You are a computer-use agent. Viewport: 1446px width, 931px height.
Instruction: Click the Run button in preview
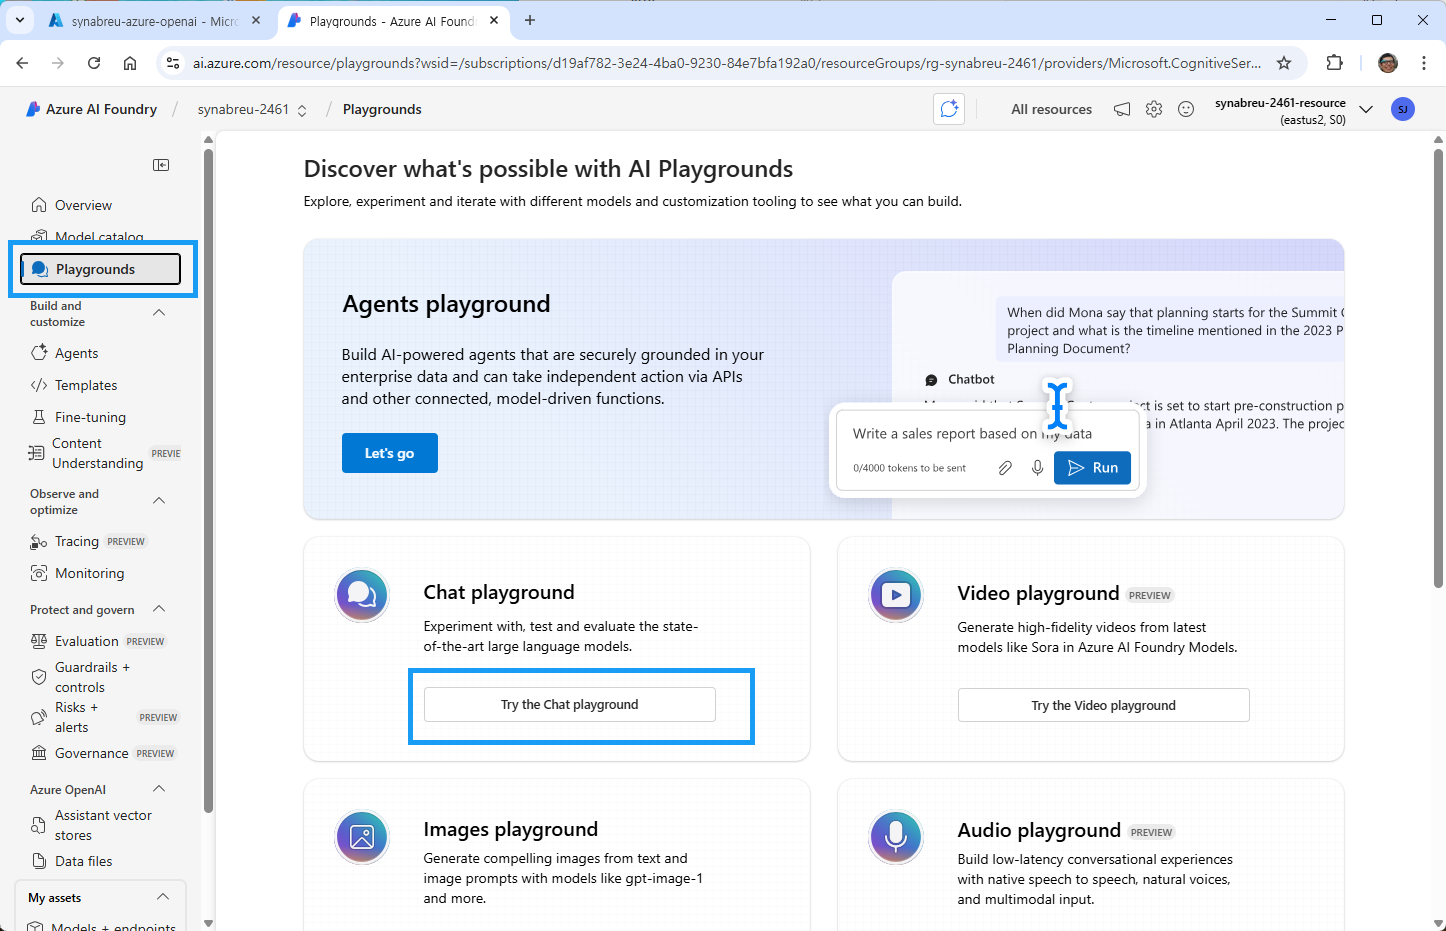1092,468
